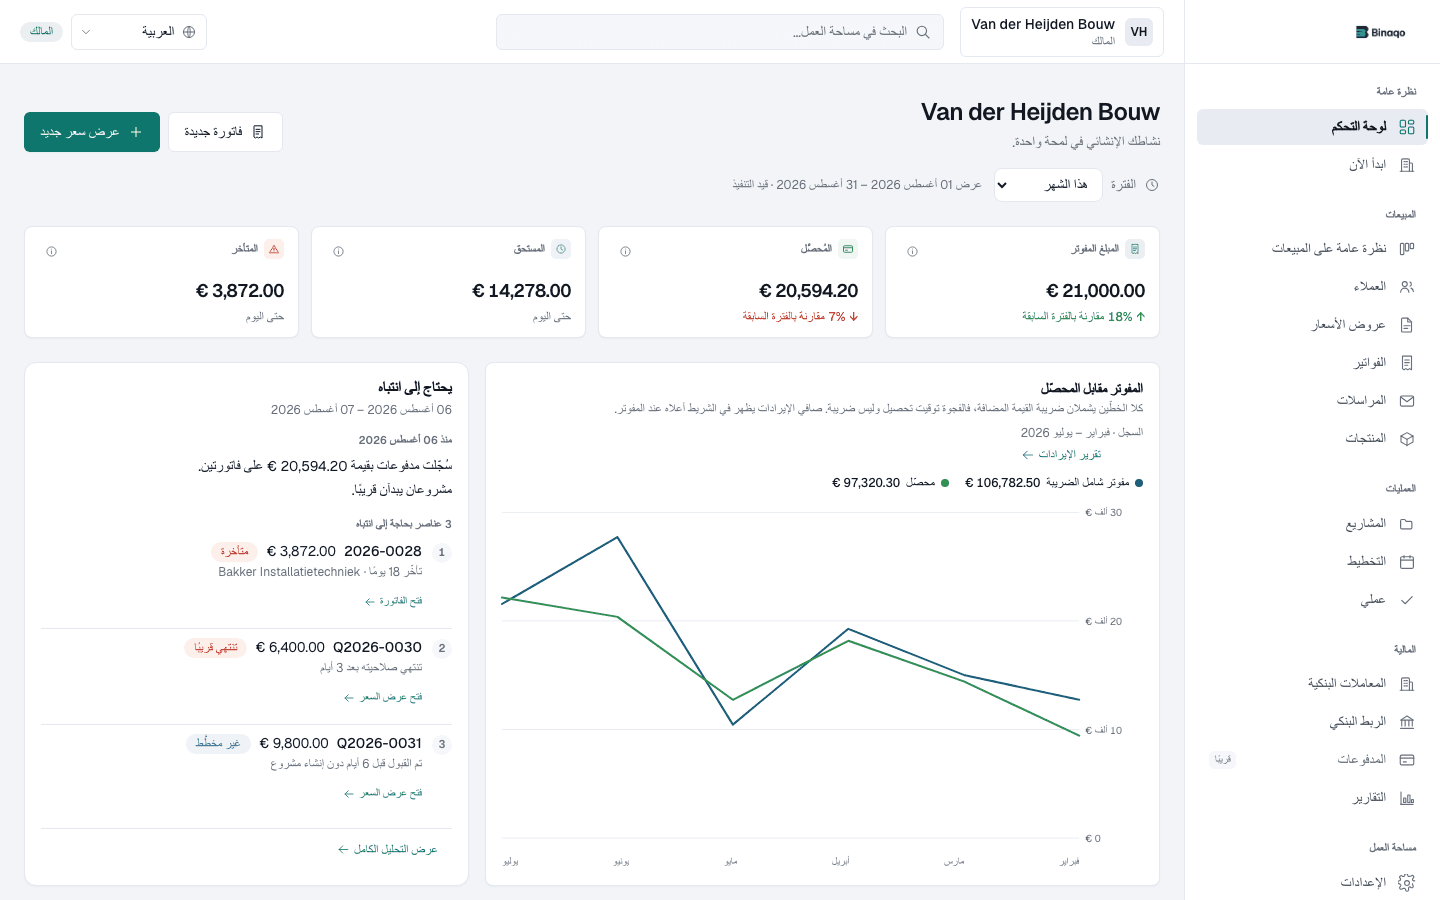This screenshot has height=900, width=1440.
Task: Click the € 14,278.00 outstanding value
Action: coord(521,291)
